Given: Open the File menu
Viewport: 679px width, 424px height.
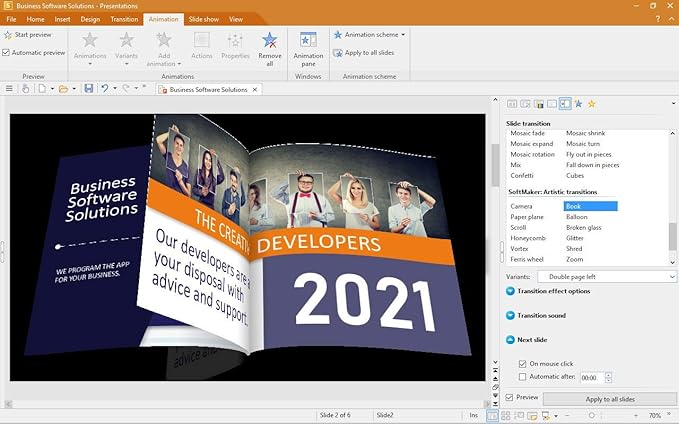Looking at the screenshot, I should click(x=11, y=19).
